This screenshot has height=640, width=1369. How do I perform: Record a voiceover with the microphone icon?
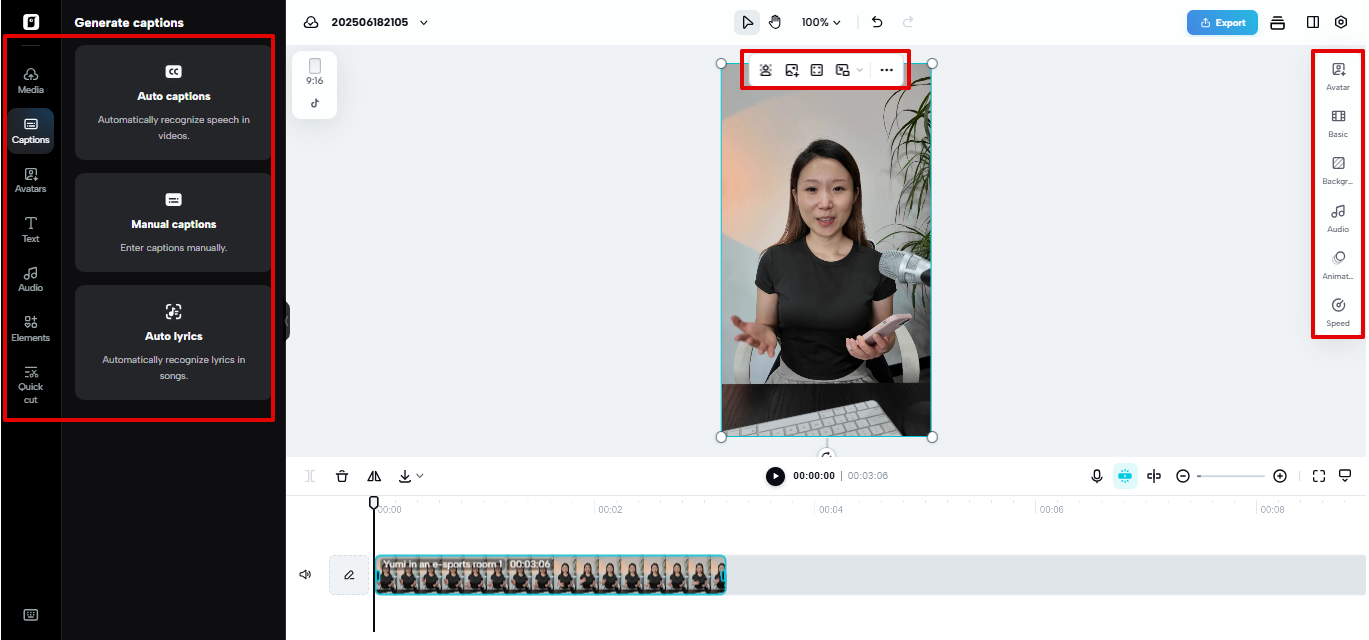(x=1096, y=475)
